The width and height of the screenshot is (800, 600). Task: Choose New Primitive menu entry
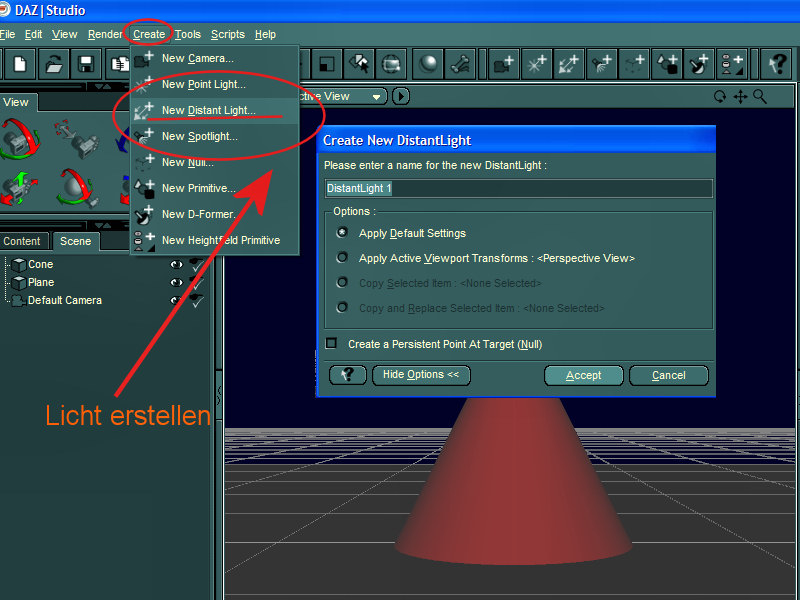pyautogui.click(x=214, y=189)
